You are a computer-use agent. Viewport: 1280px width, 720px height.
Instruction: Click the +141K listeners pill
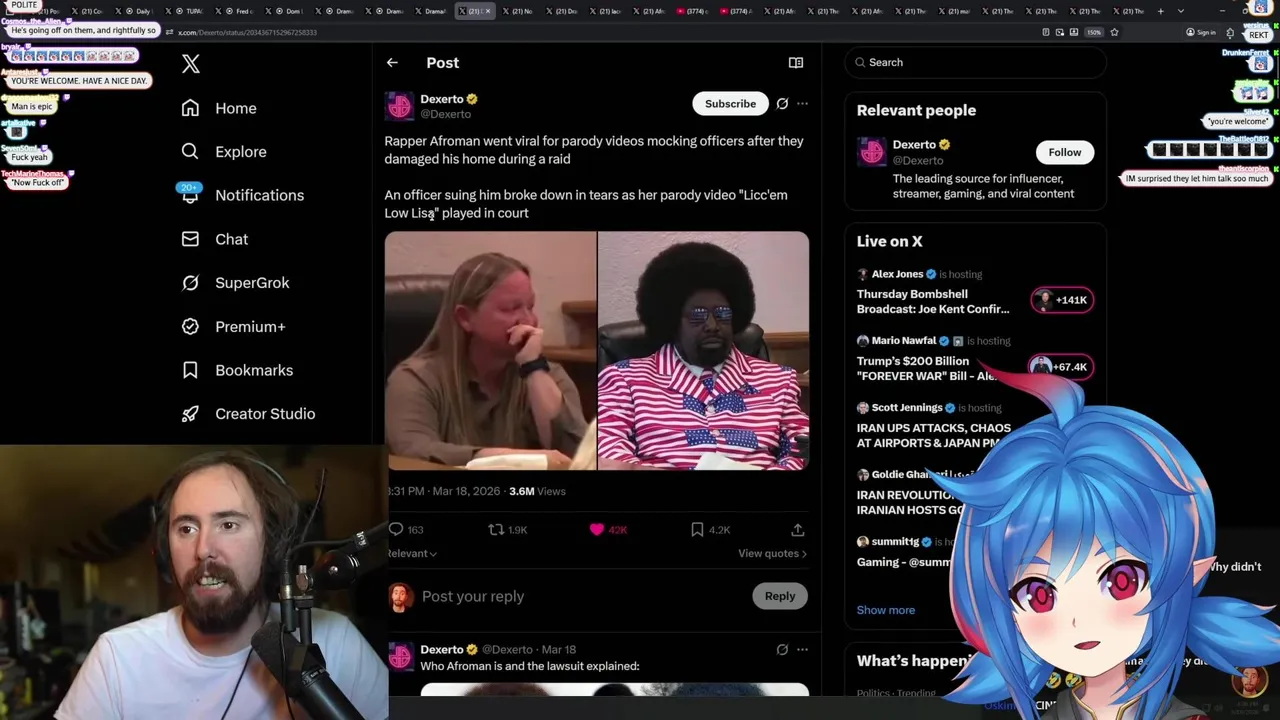(1062, 300)
